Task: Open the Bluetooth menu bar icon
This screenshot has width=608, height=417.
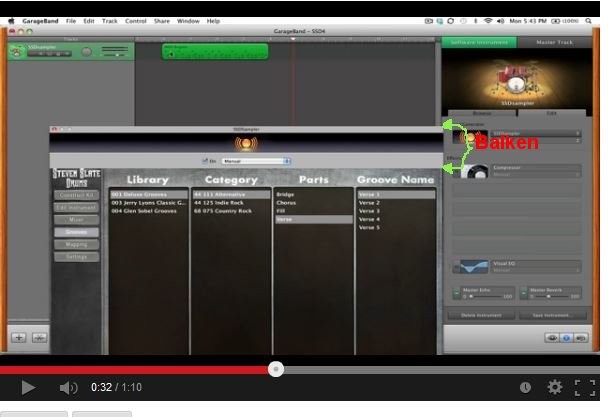Action: pos(475,21)
